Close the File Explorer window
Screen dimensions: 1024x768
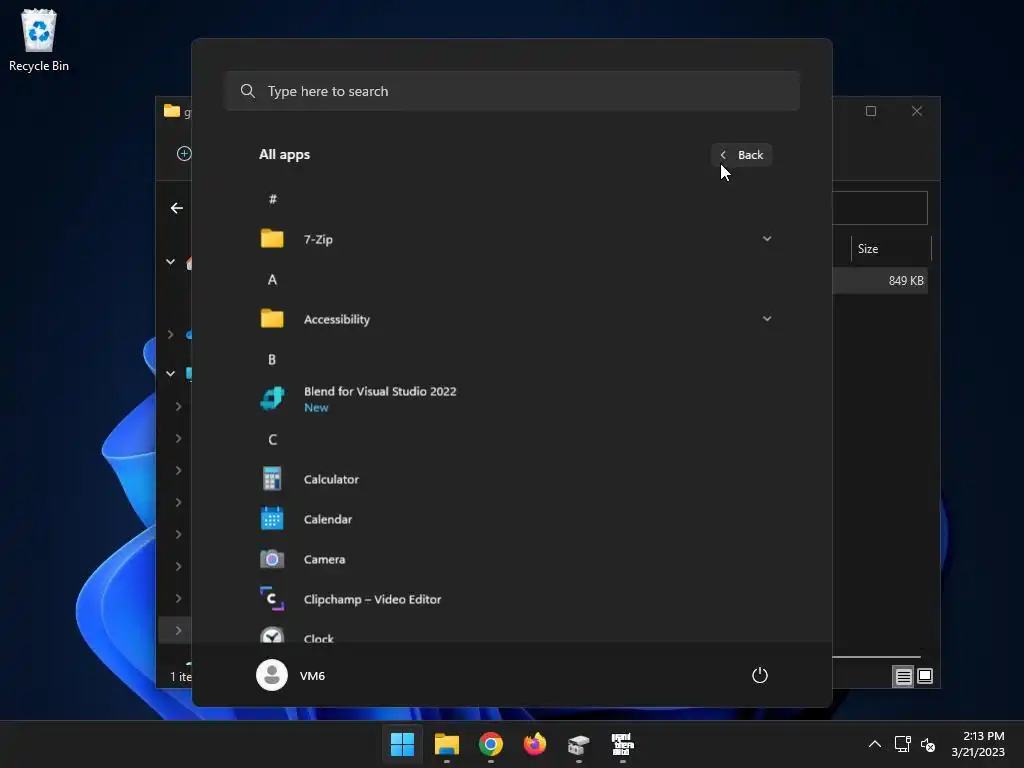coord(917,111)
